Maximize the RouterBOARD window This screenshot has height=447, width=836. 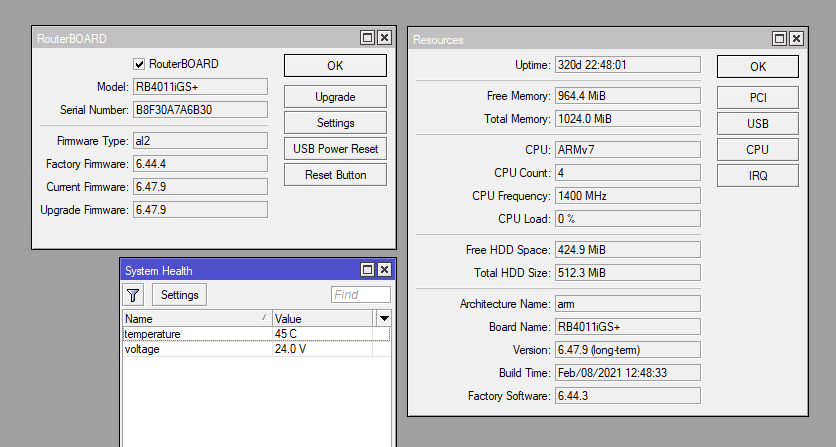[x=367, y=38]
